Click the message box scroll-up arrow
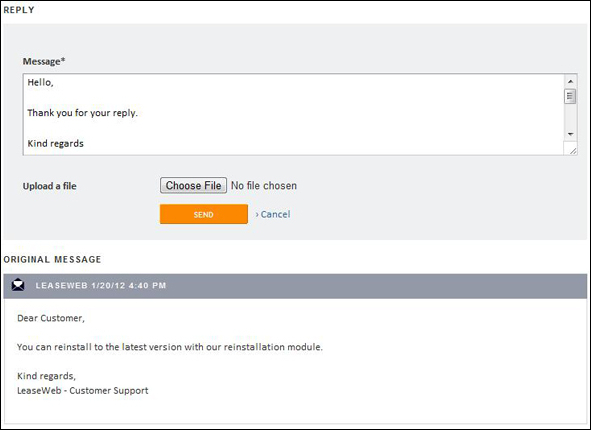591x430 pixels. [x=570, y=81]
